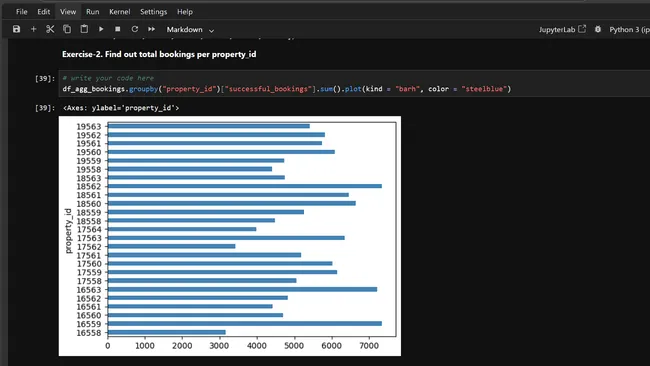Click the 7000 x-axis tick label
650x366 pixels.
point(369,345)
